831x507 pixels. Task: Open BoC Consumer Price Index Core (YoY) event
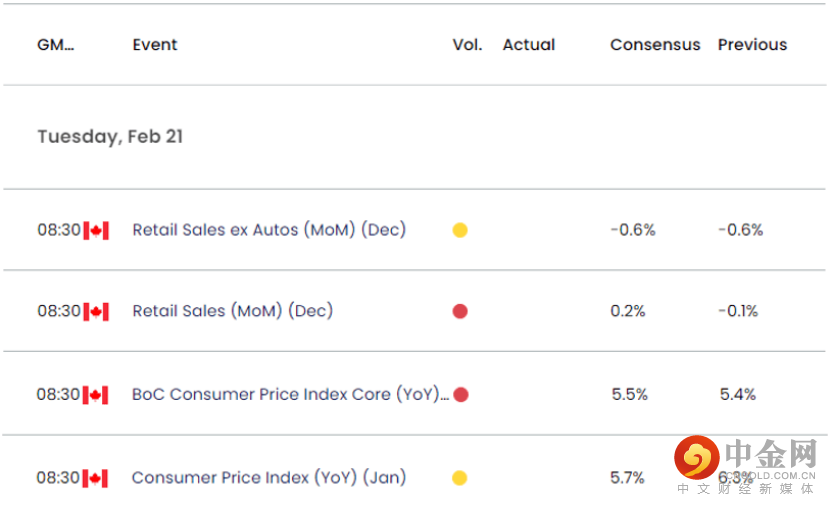point(290,394)
